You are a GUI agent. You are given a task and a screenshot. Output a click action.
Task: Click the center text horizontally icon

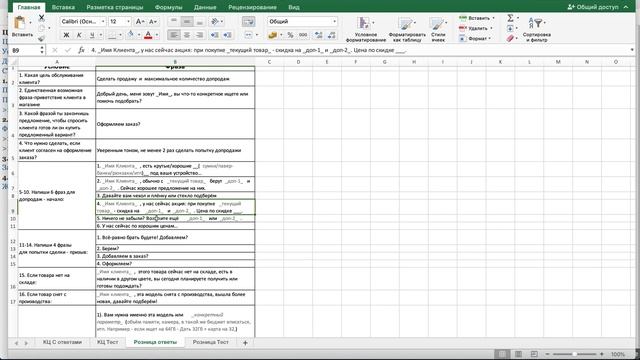pos(187,35)
